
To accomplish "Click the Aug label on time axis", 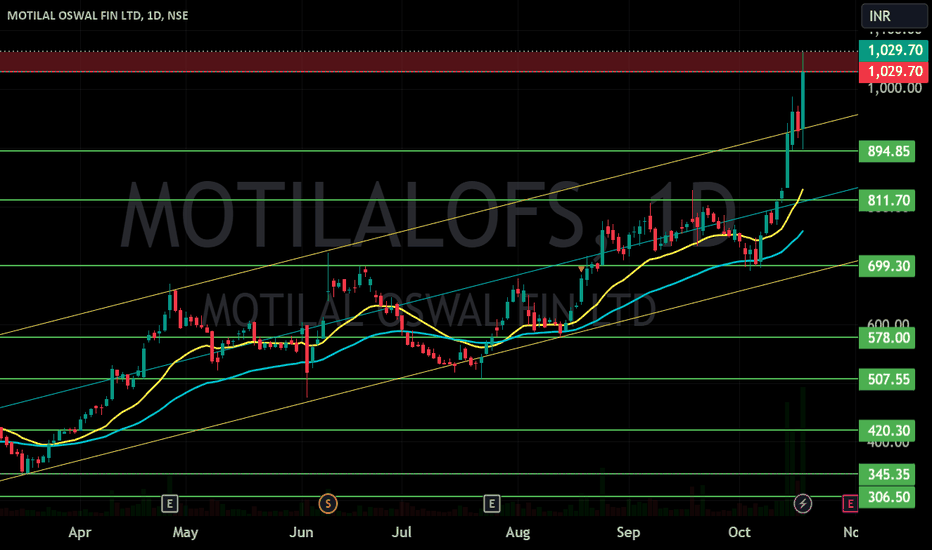I will coord(518,532).
